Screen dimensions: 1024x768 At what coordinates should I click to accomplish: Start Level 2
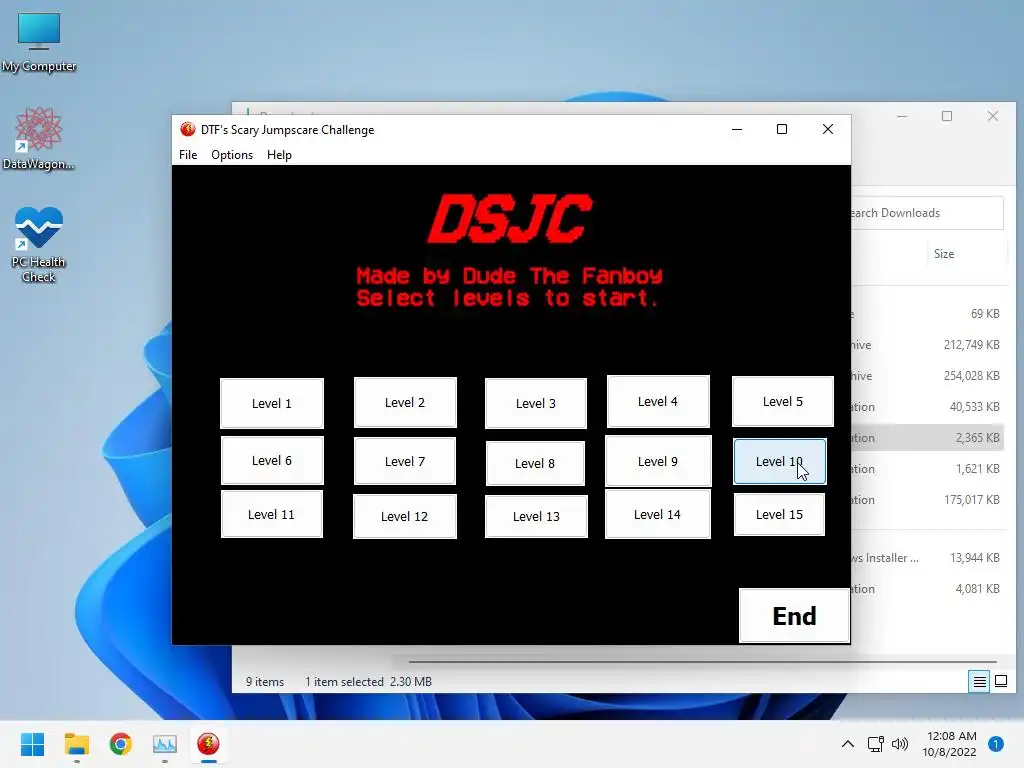[x=405, y=402]
